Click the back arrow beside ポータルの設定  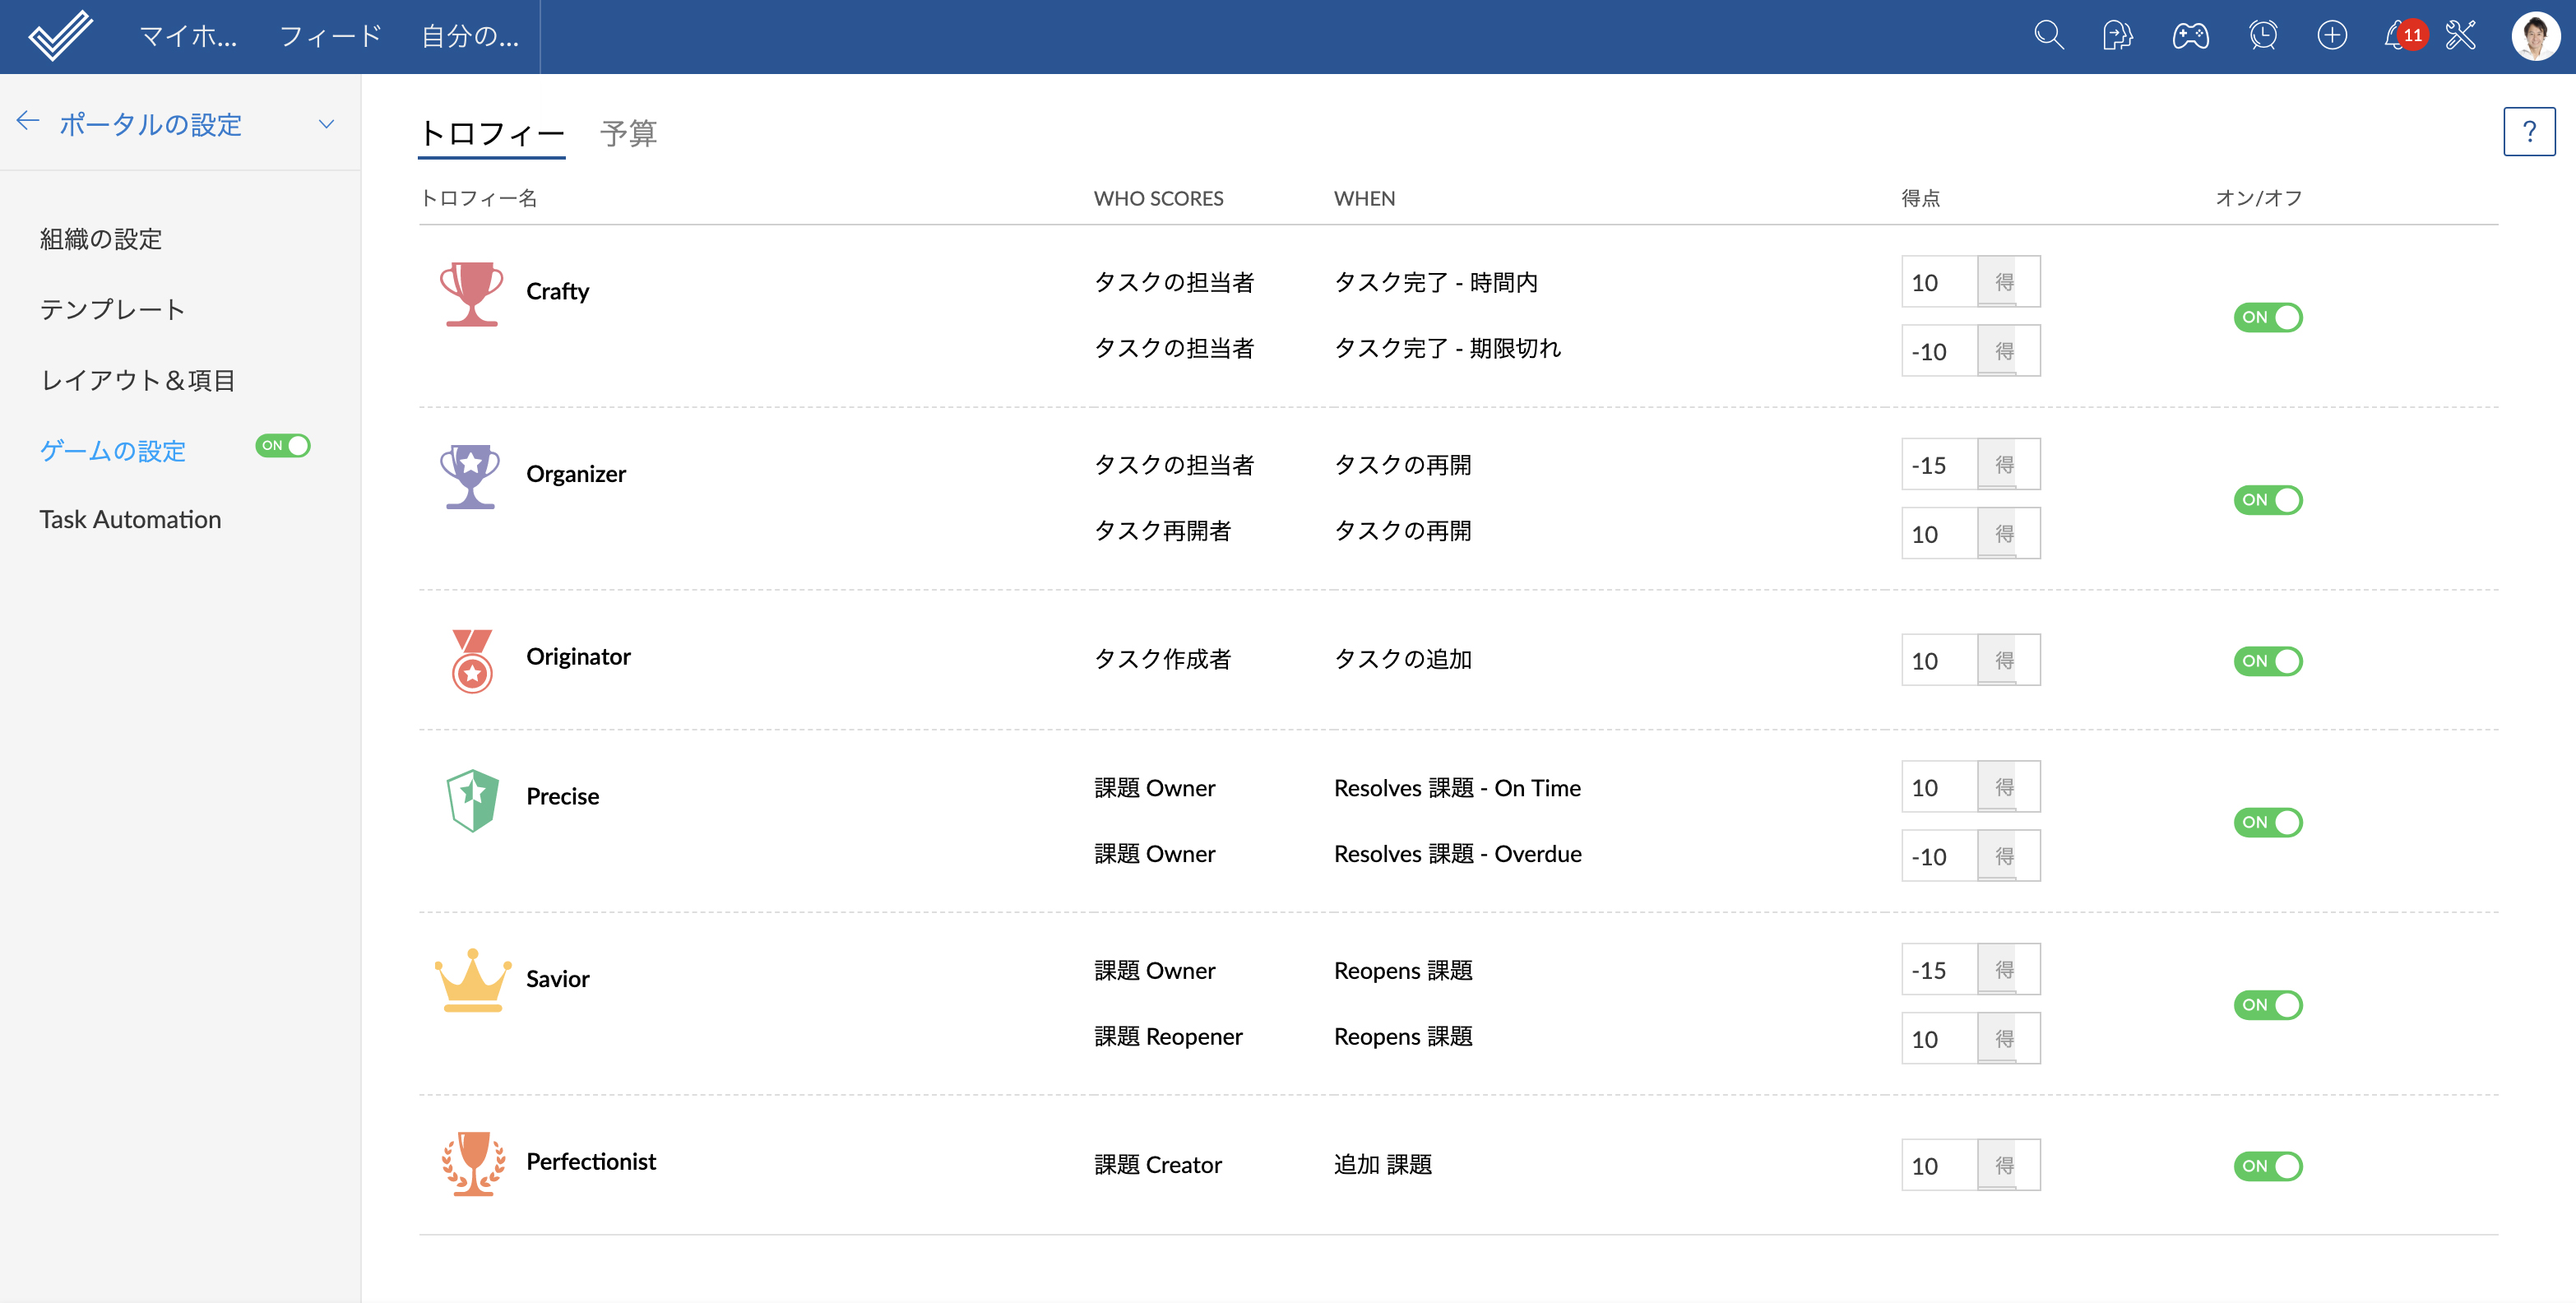click(27, 122)
